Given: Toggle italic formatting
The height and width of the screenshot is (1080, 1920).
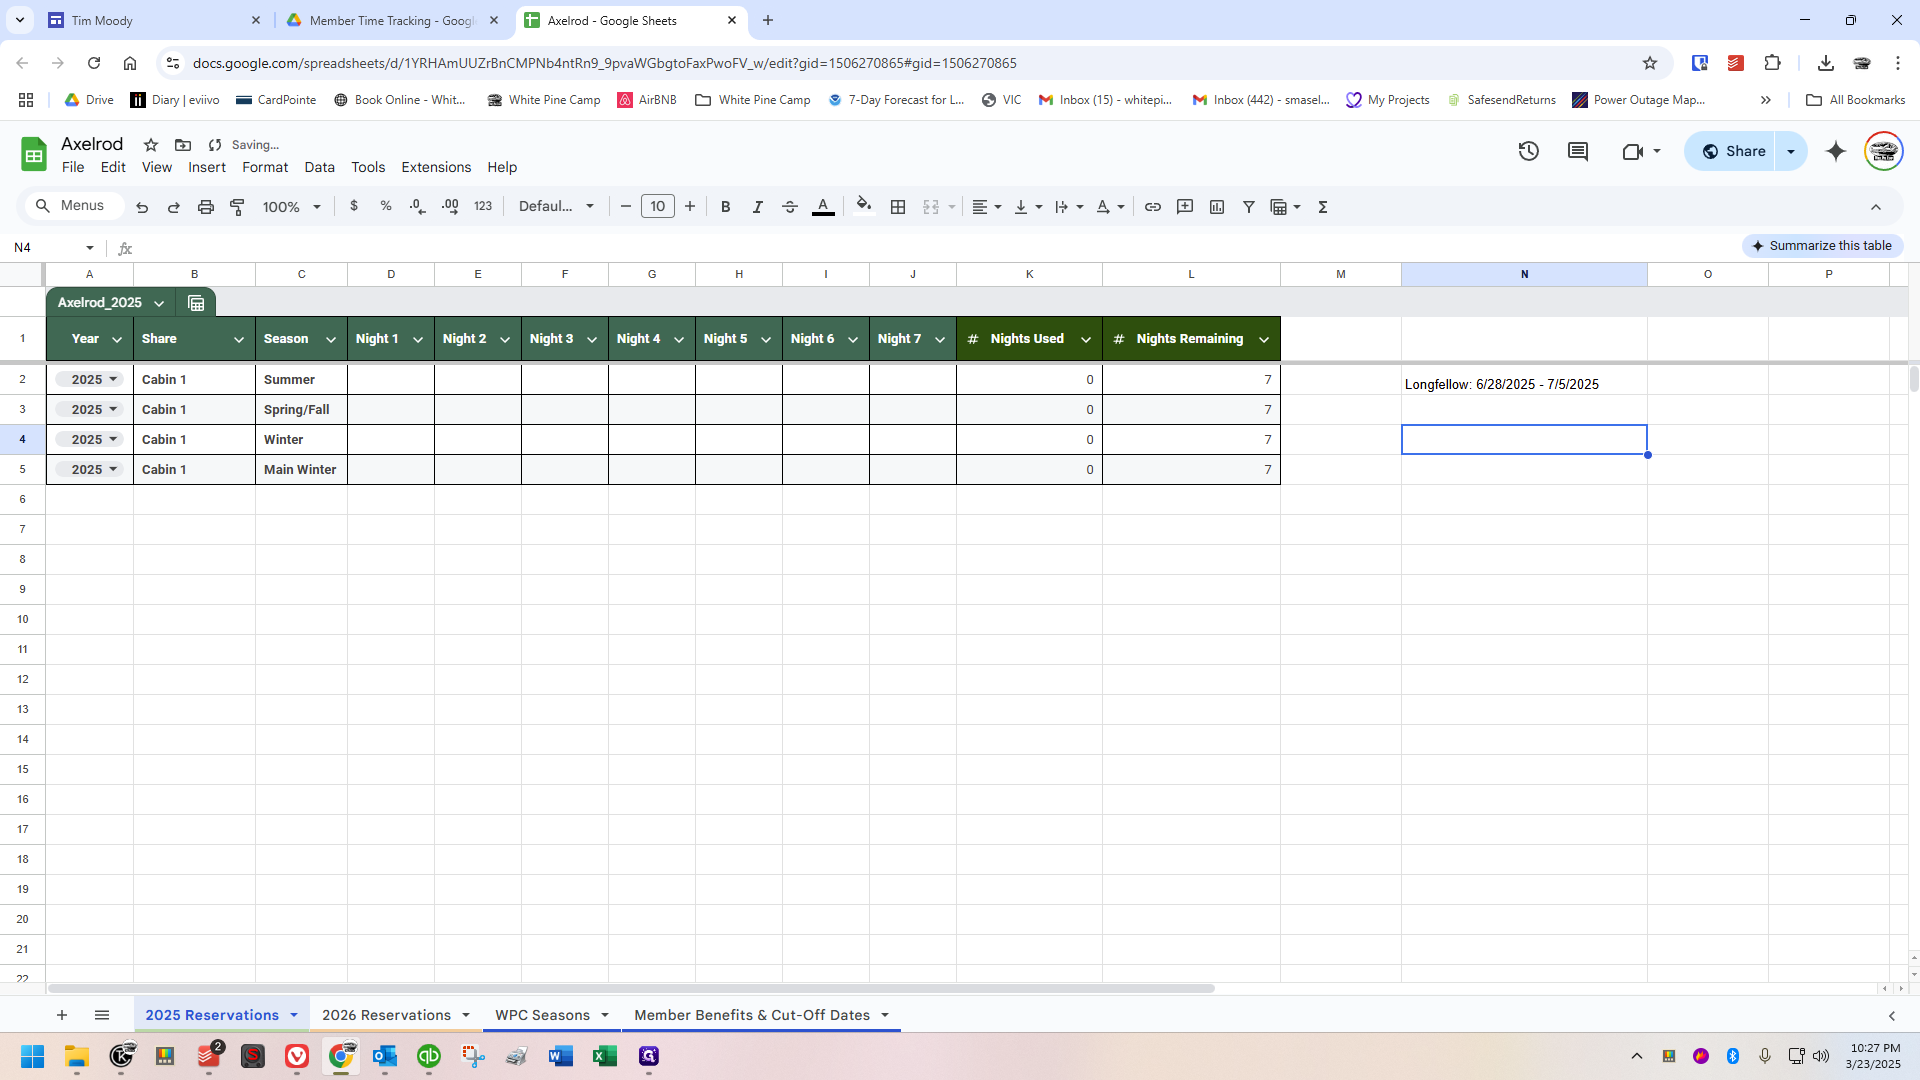Looking at the screenshot, I should tap(757, 207).
